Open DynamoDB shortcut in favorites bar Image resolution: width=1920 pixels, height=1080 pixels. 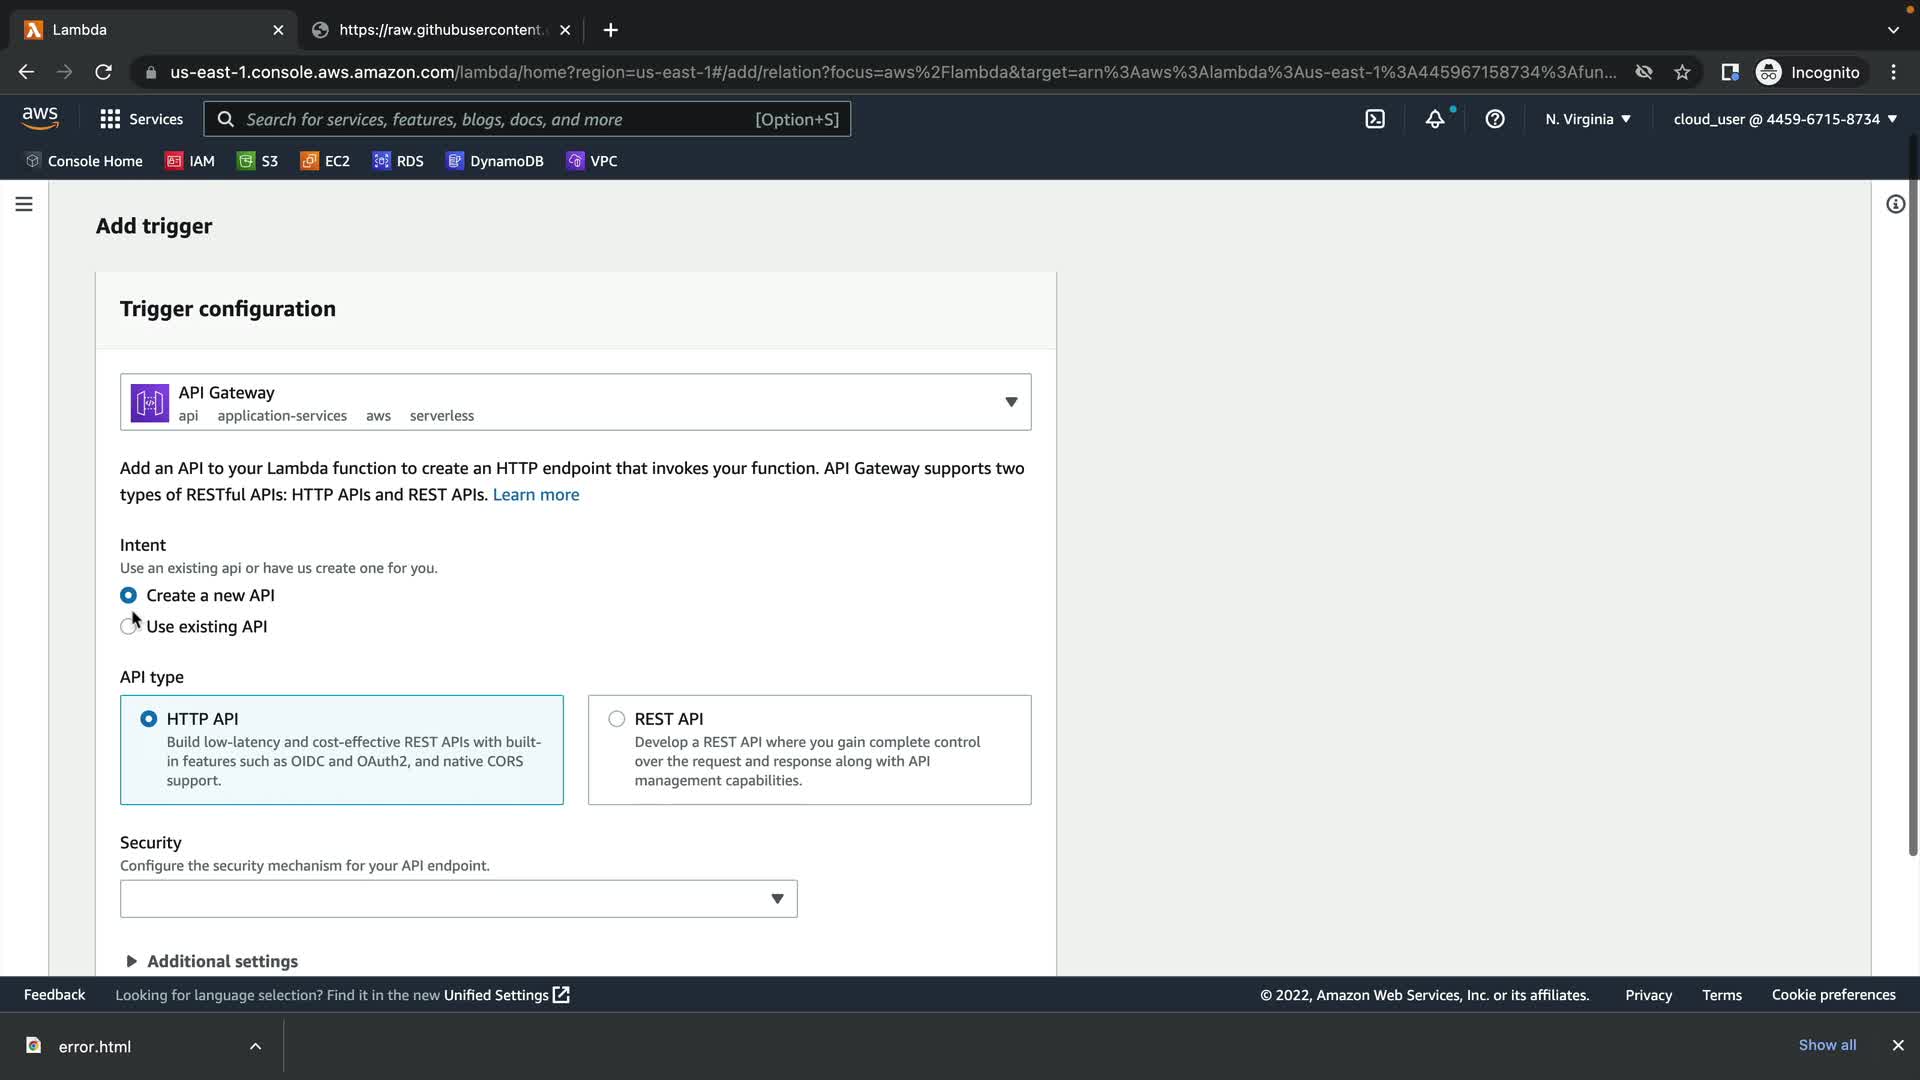tap(495, 161)
